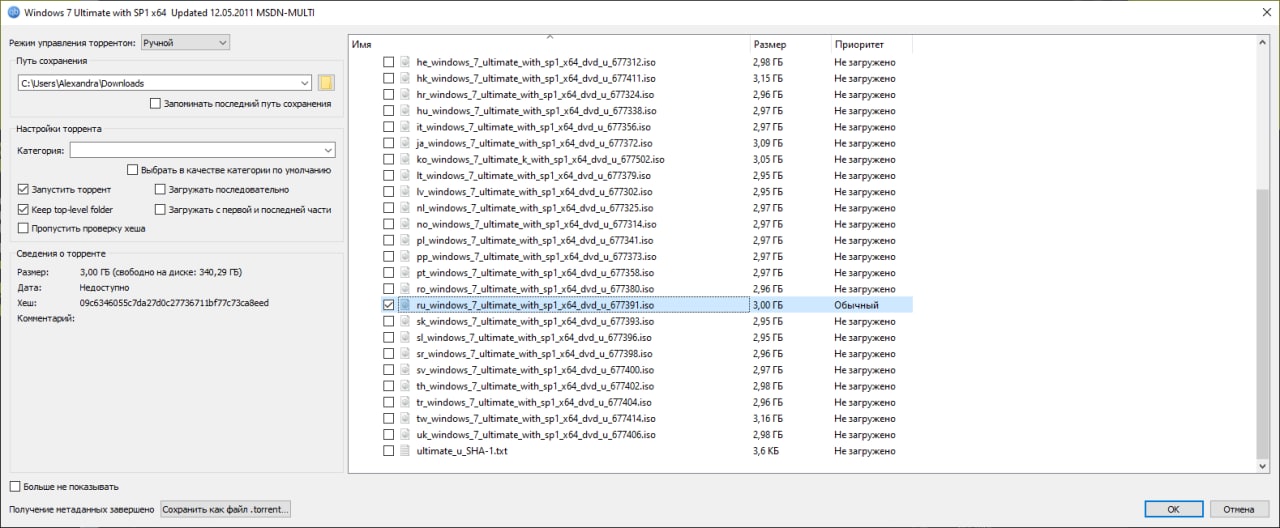Screen dimensions: 1280x528
Task: Check the sv_windows_7_ultimate iso checkbox
Action: tap(389, 370)
